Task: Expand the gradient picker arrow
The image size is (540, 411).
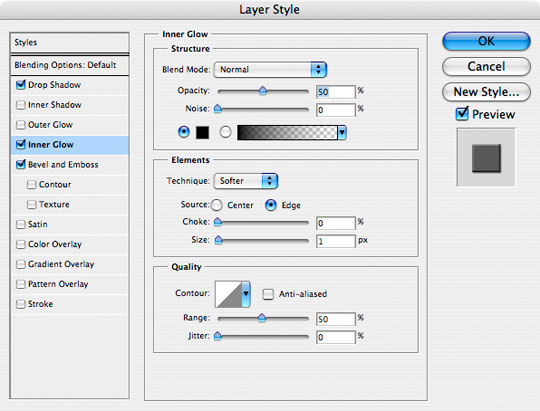Action: pyautogui.click(x=342, y=133)
